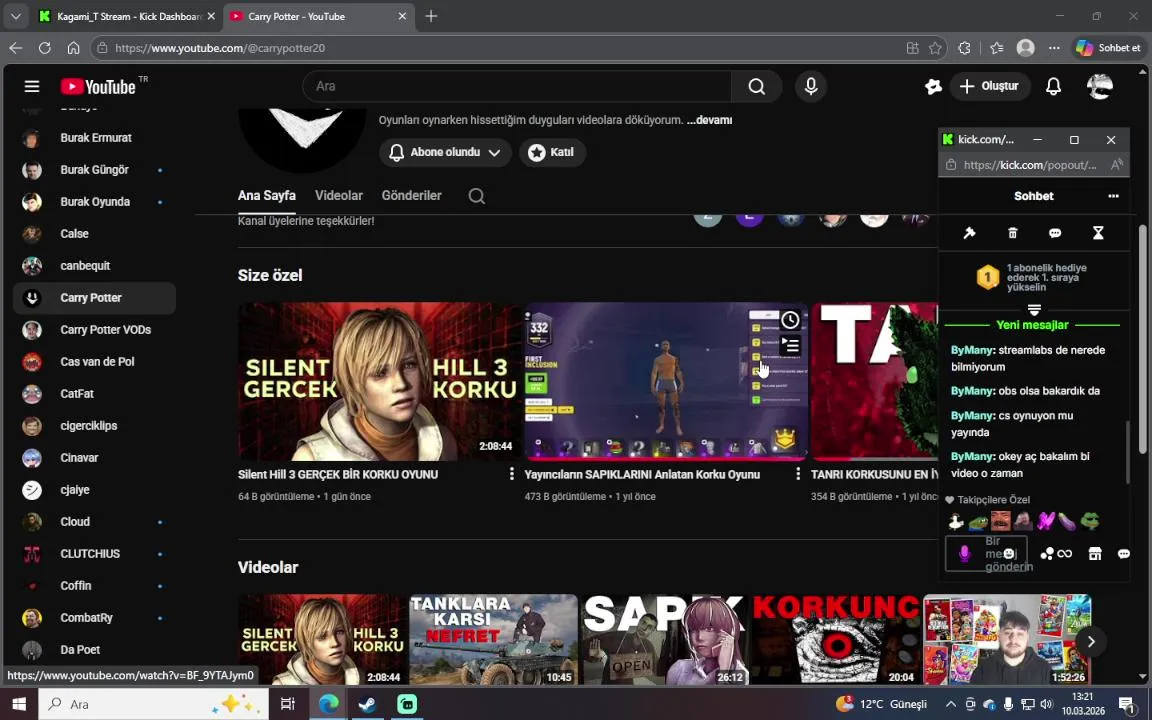
Task: Open weather widget 12°C Güneşli
Action: coord(882,704)
